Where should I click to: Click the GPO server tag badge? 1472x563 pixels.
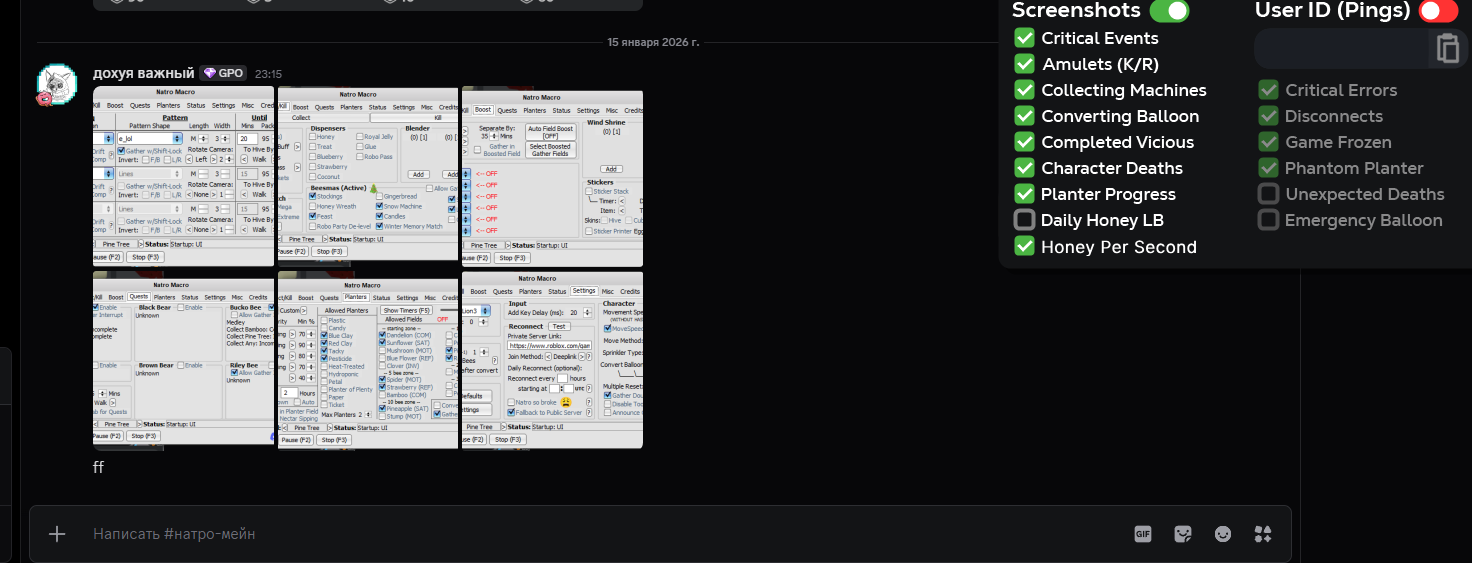pos(223,73)
